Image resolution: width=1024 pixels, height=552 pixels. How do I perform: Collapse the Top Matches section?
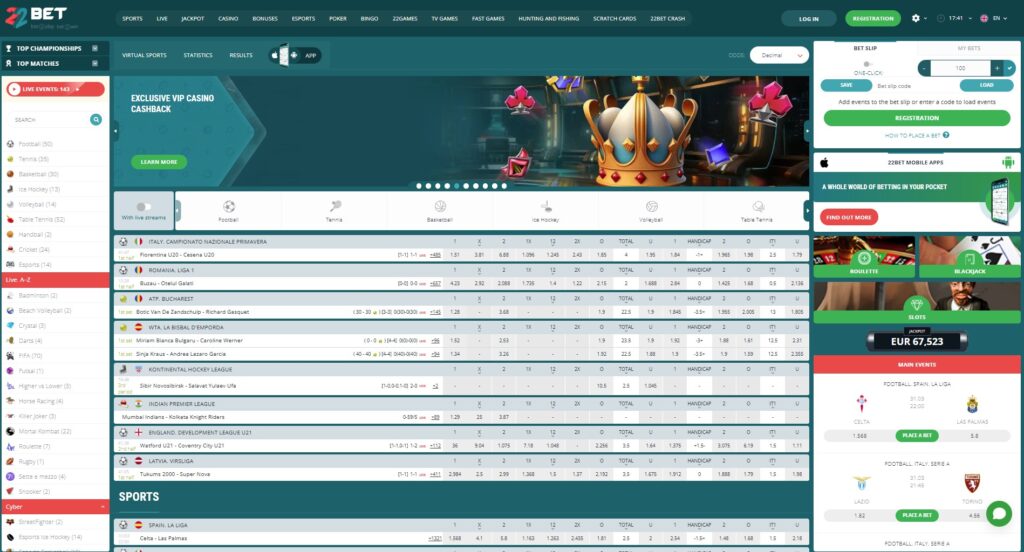[x=95, y=63]
